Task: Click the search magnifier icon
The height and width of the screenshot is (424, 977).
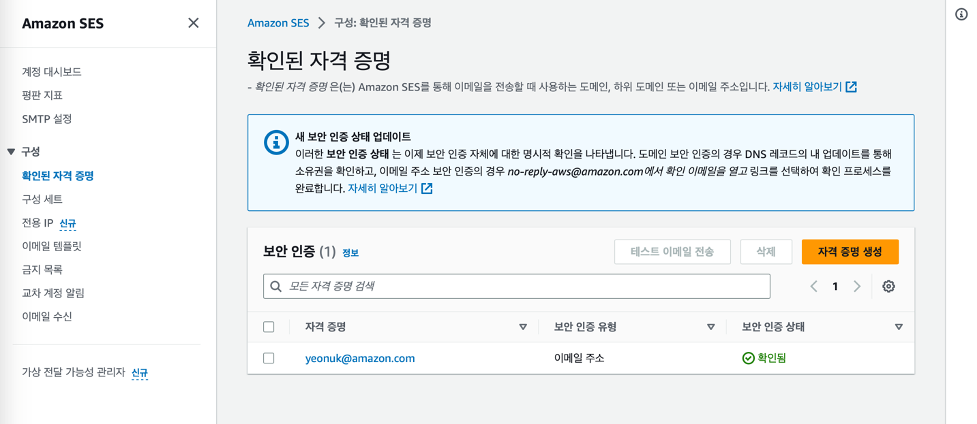Action: (276, 286)
